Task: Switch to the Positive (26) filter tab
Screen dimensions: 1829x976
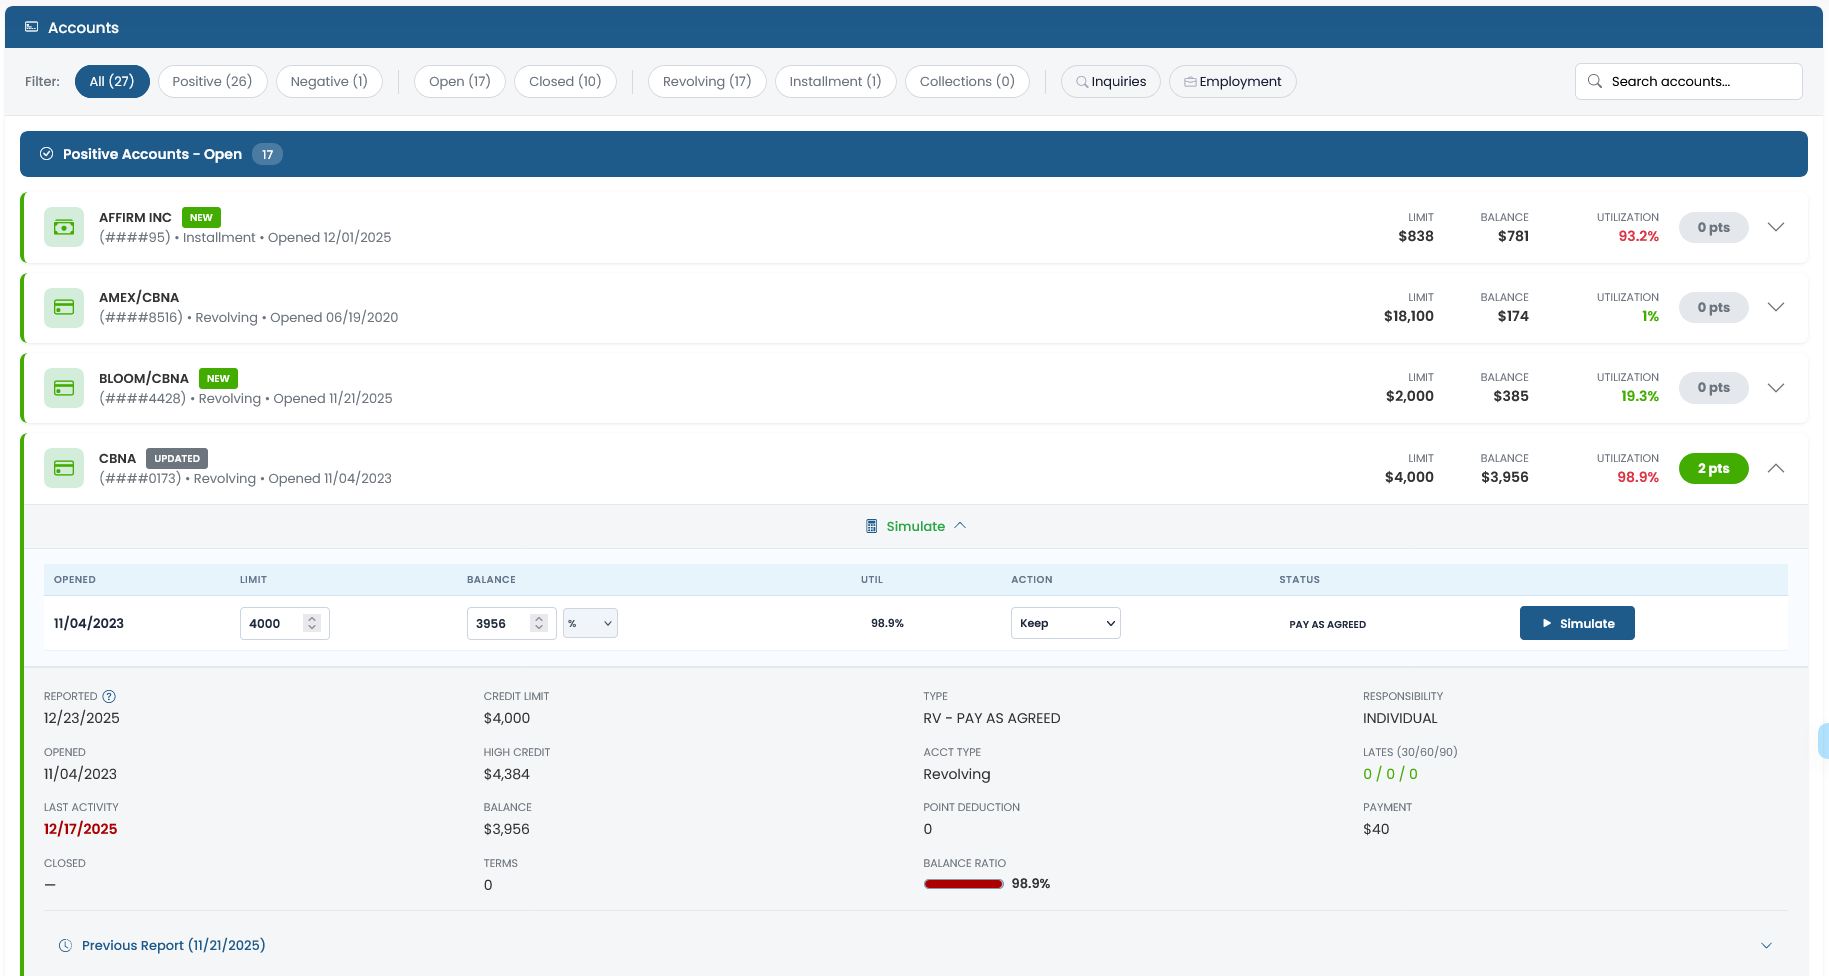Action: coord(212,81)
